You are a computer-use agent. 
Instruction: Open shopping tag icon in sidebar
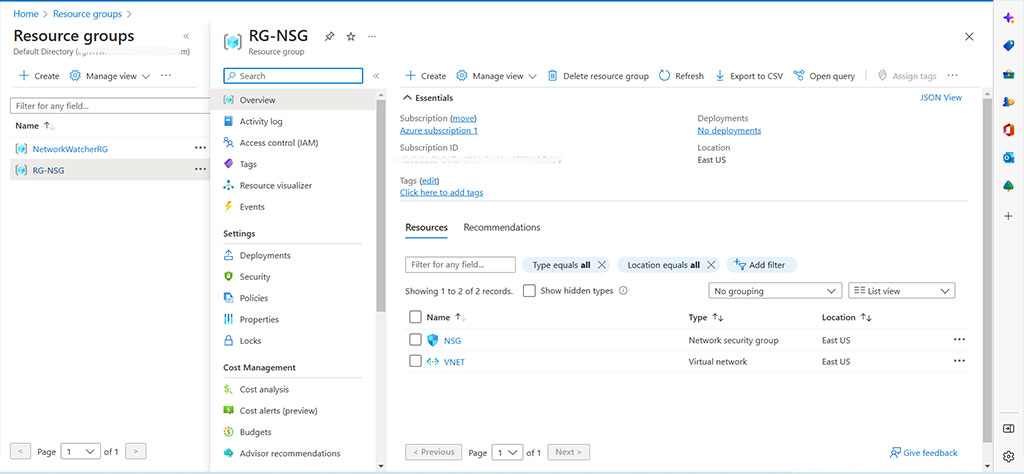click(1008, 46)
